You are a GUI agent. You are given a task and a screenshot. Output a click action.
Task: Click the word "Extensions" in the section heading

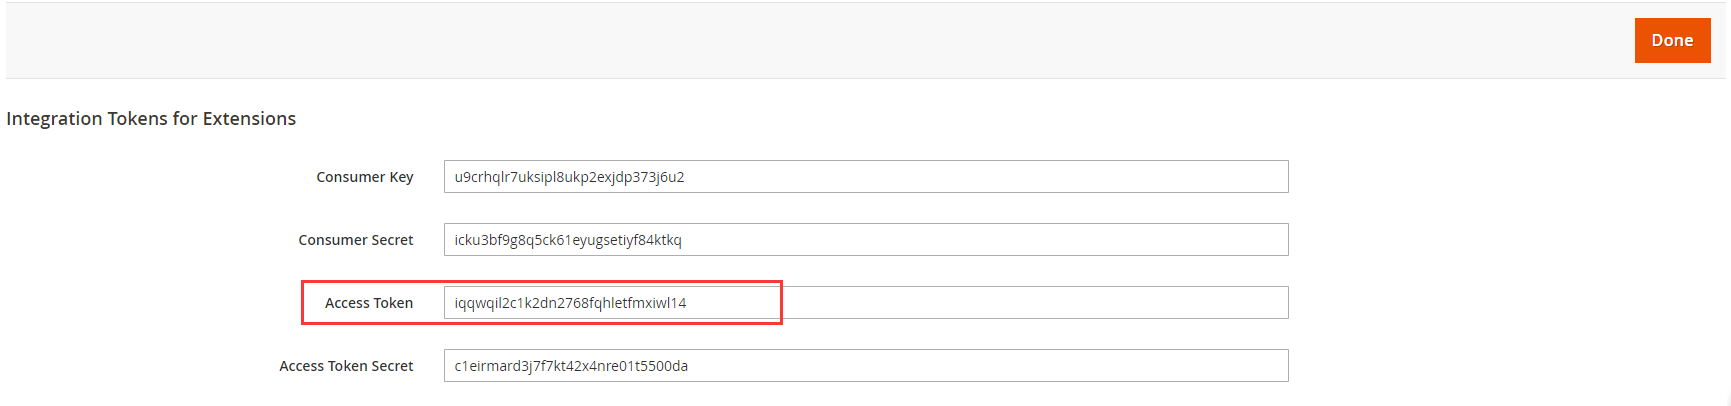click(249, 118)
